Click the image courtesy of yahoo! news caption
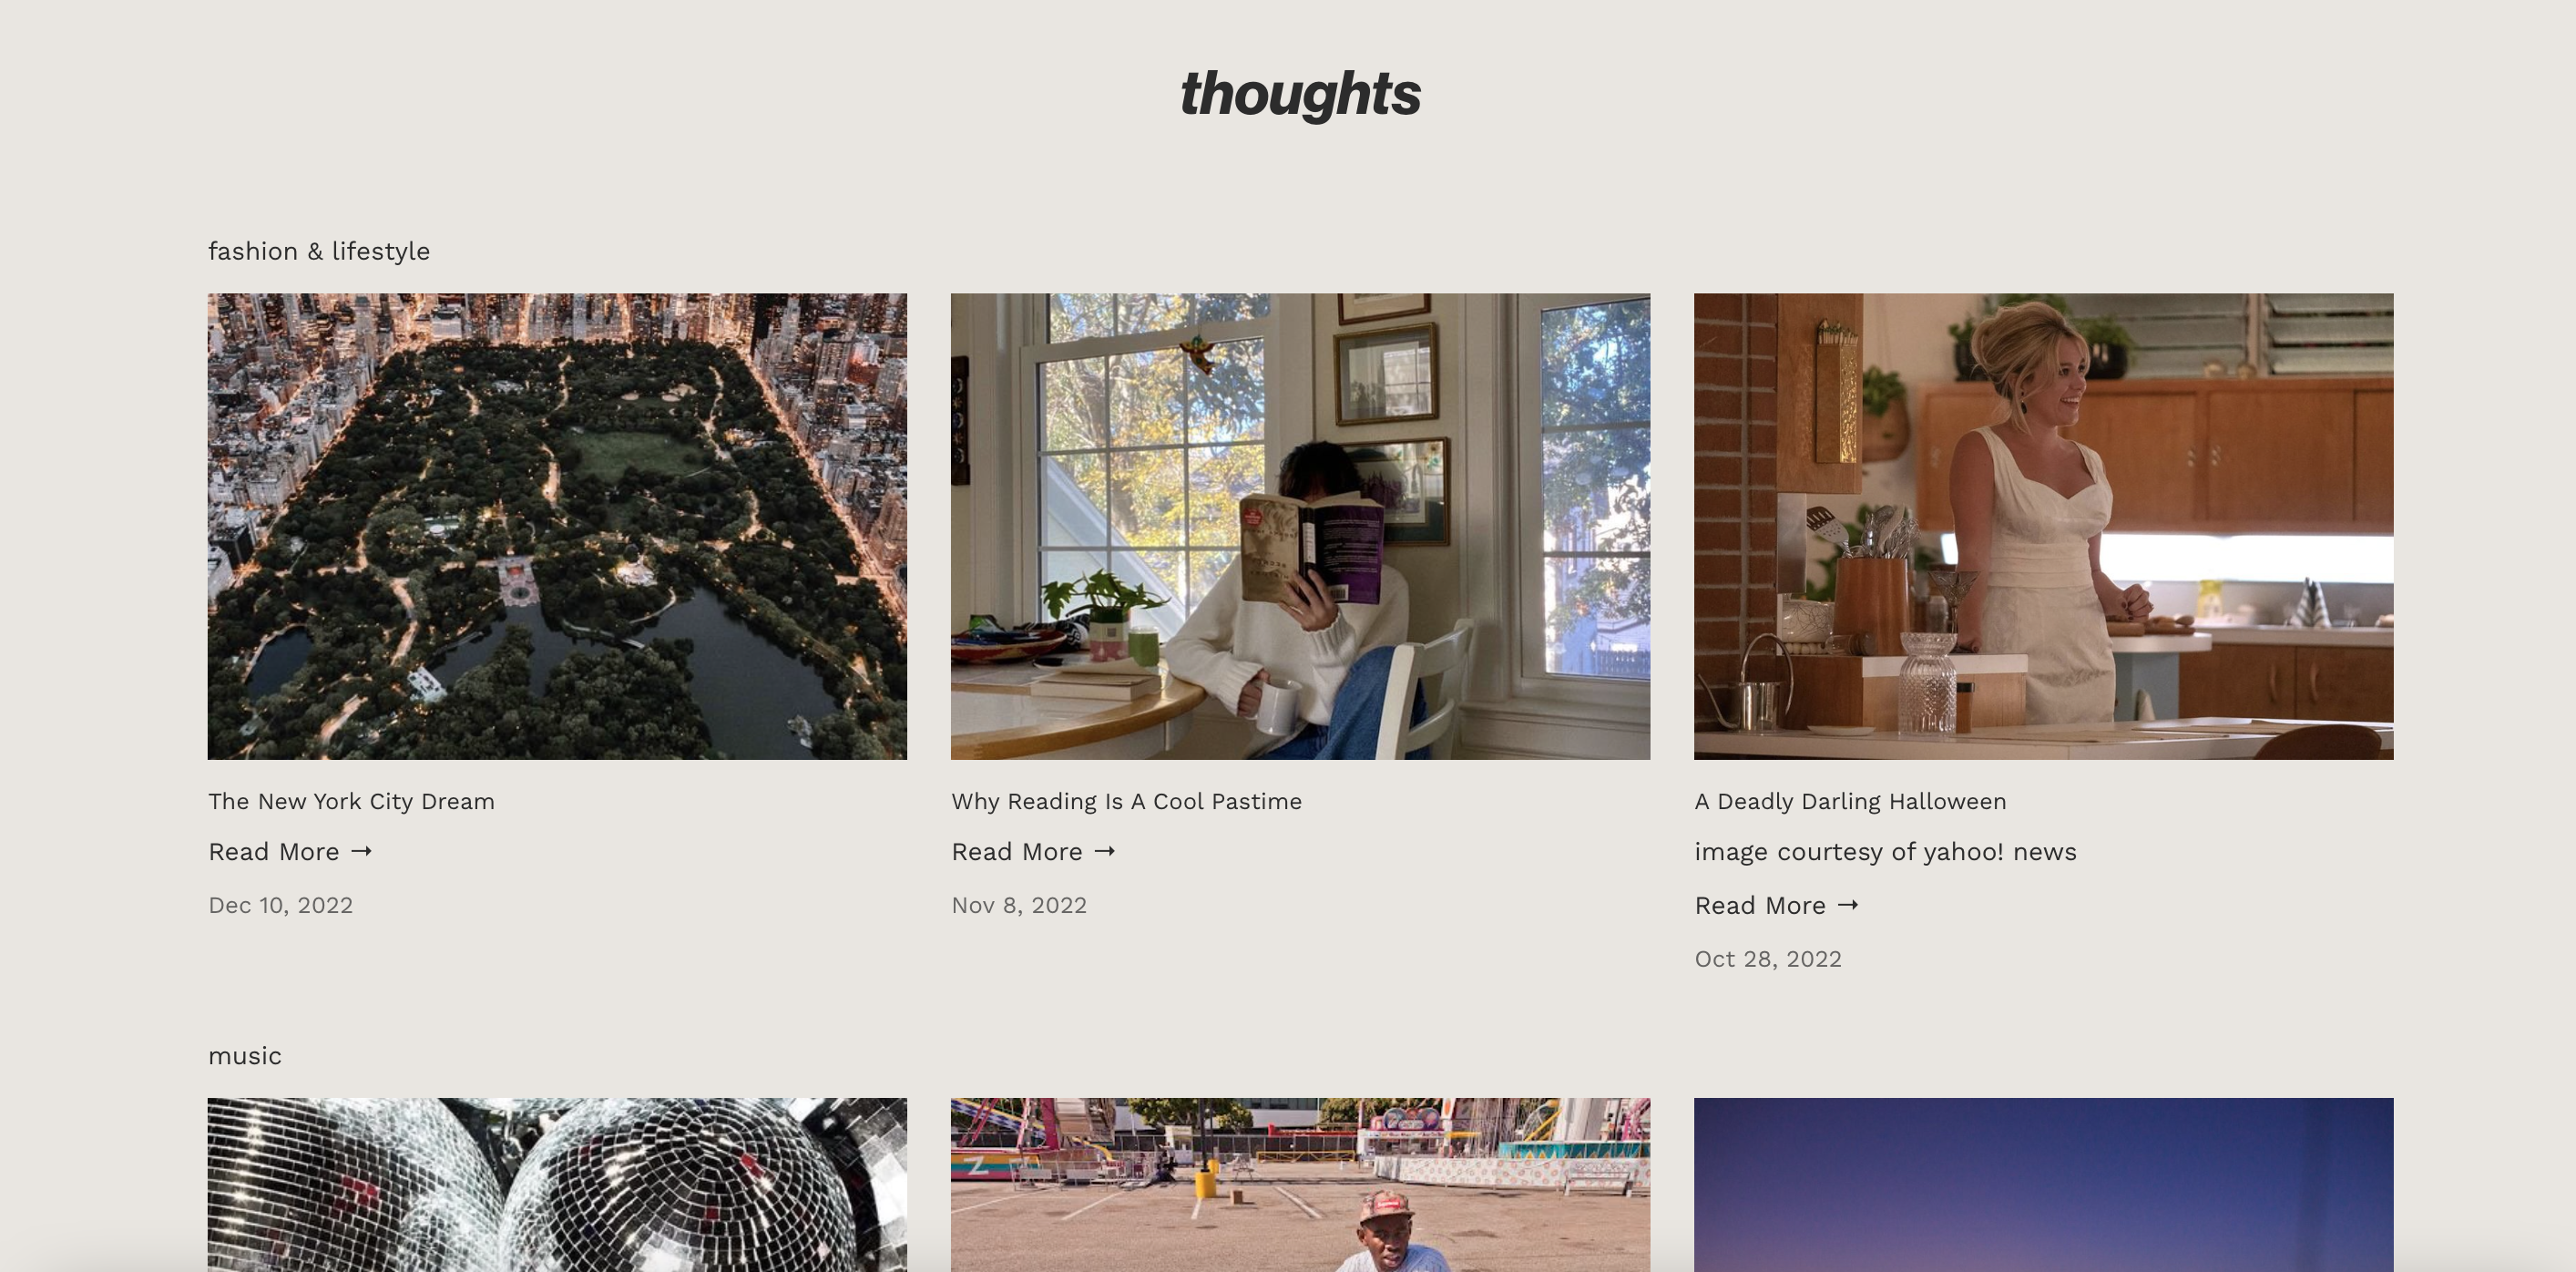This screenshot has height=1272, width=2576. (x=1885, y=852)
